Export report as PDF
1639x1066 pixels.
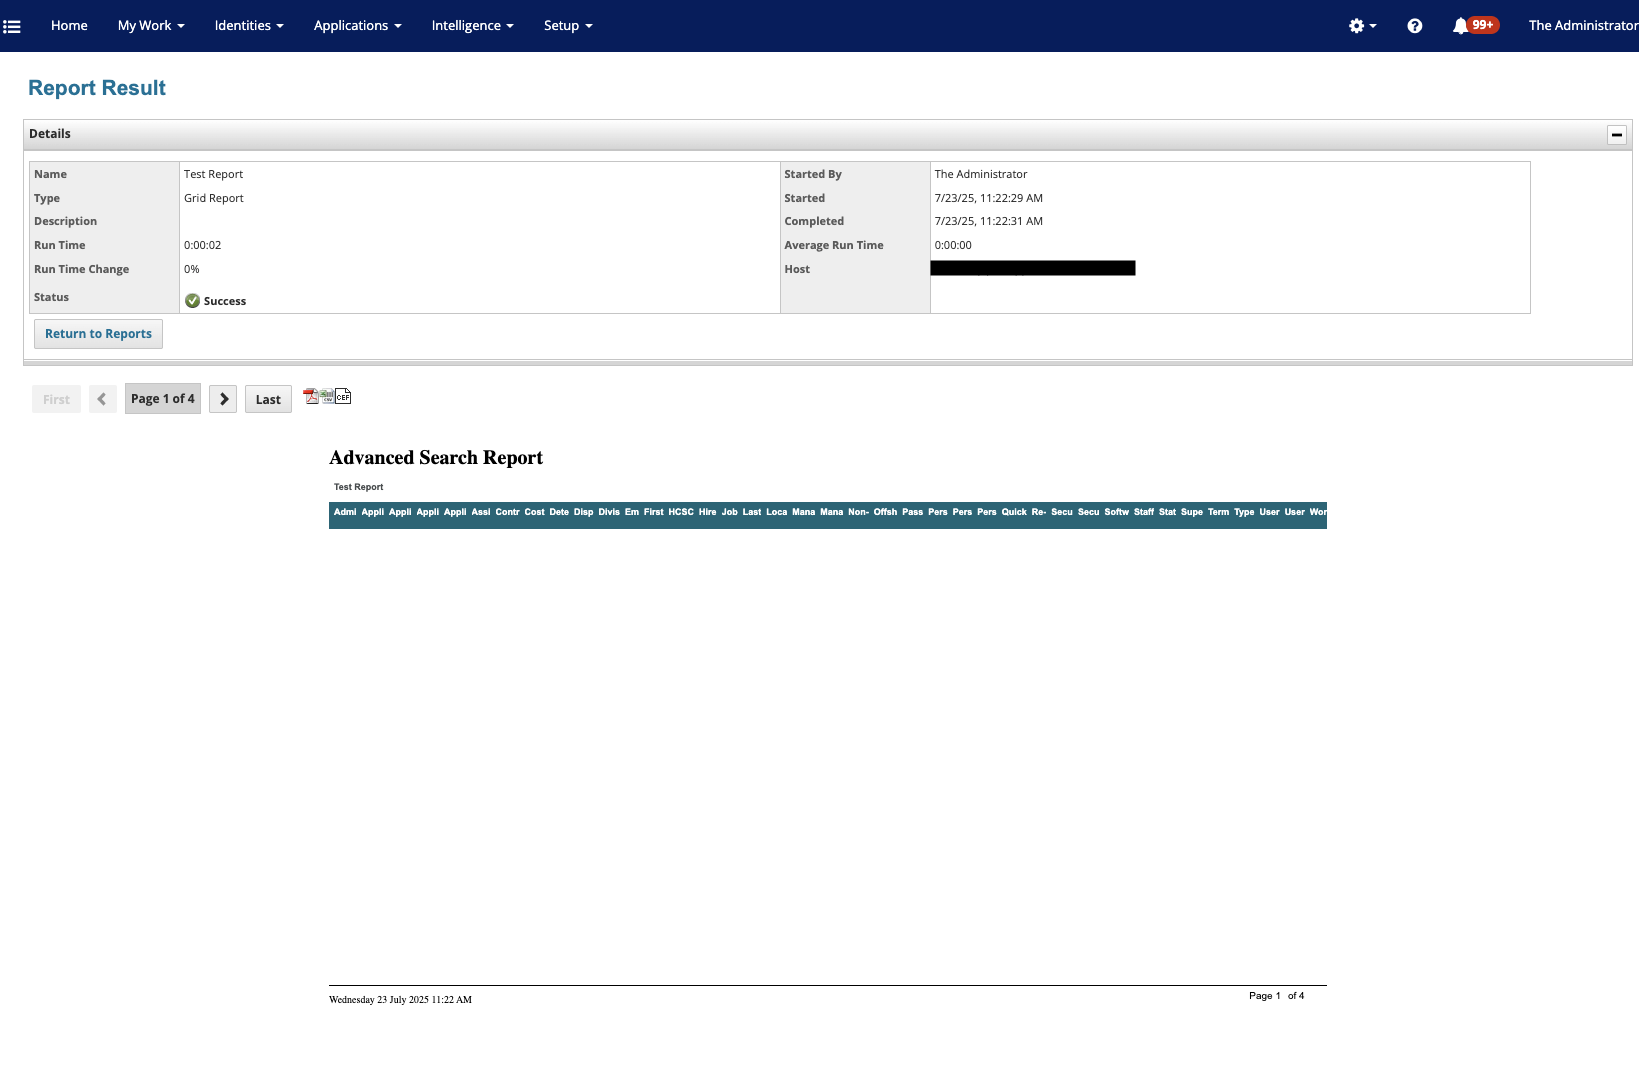[x=311, y=396]
